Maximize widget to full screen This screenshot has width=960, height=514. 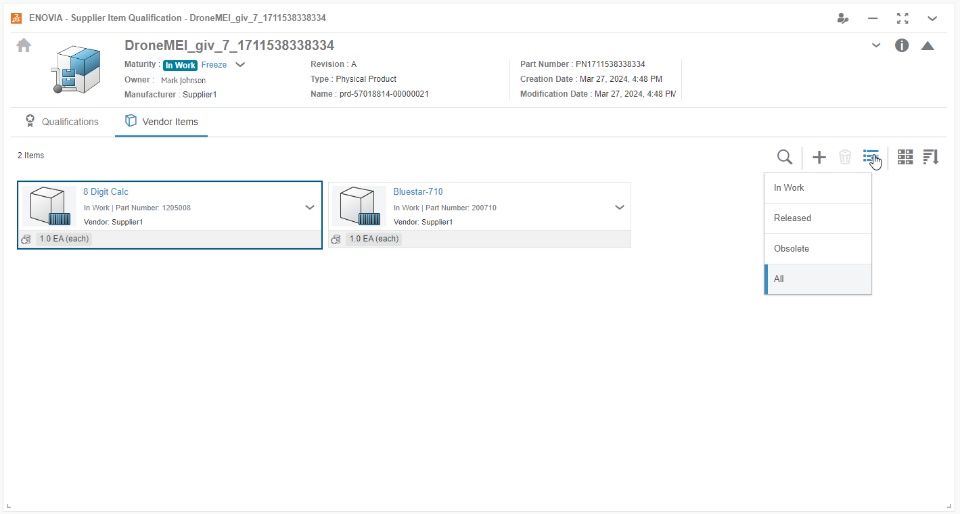click(902, 18)
